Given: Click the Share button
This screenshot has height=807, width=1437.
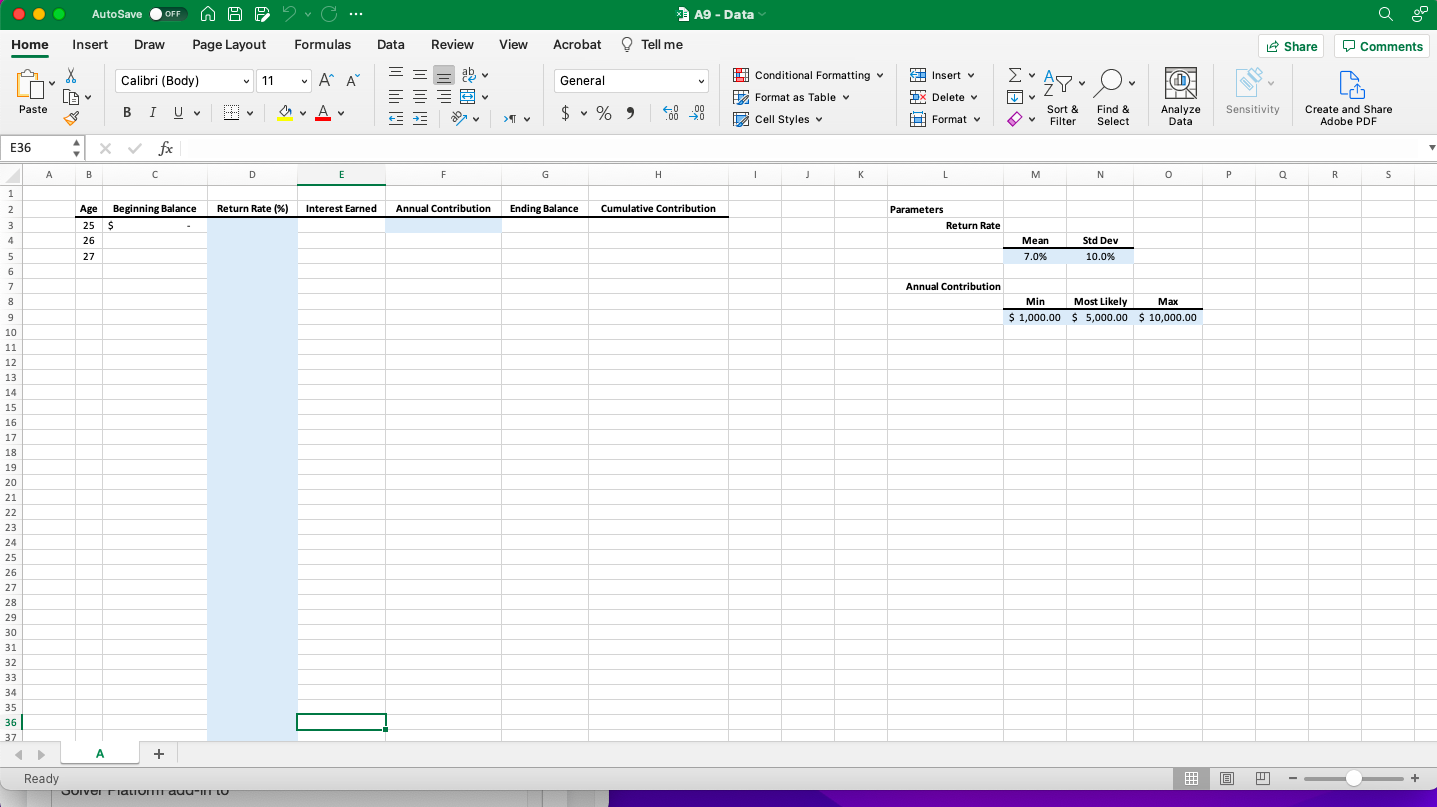Looking at the screenshot, I should coord(1291,46).
